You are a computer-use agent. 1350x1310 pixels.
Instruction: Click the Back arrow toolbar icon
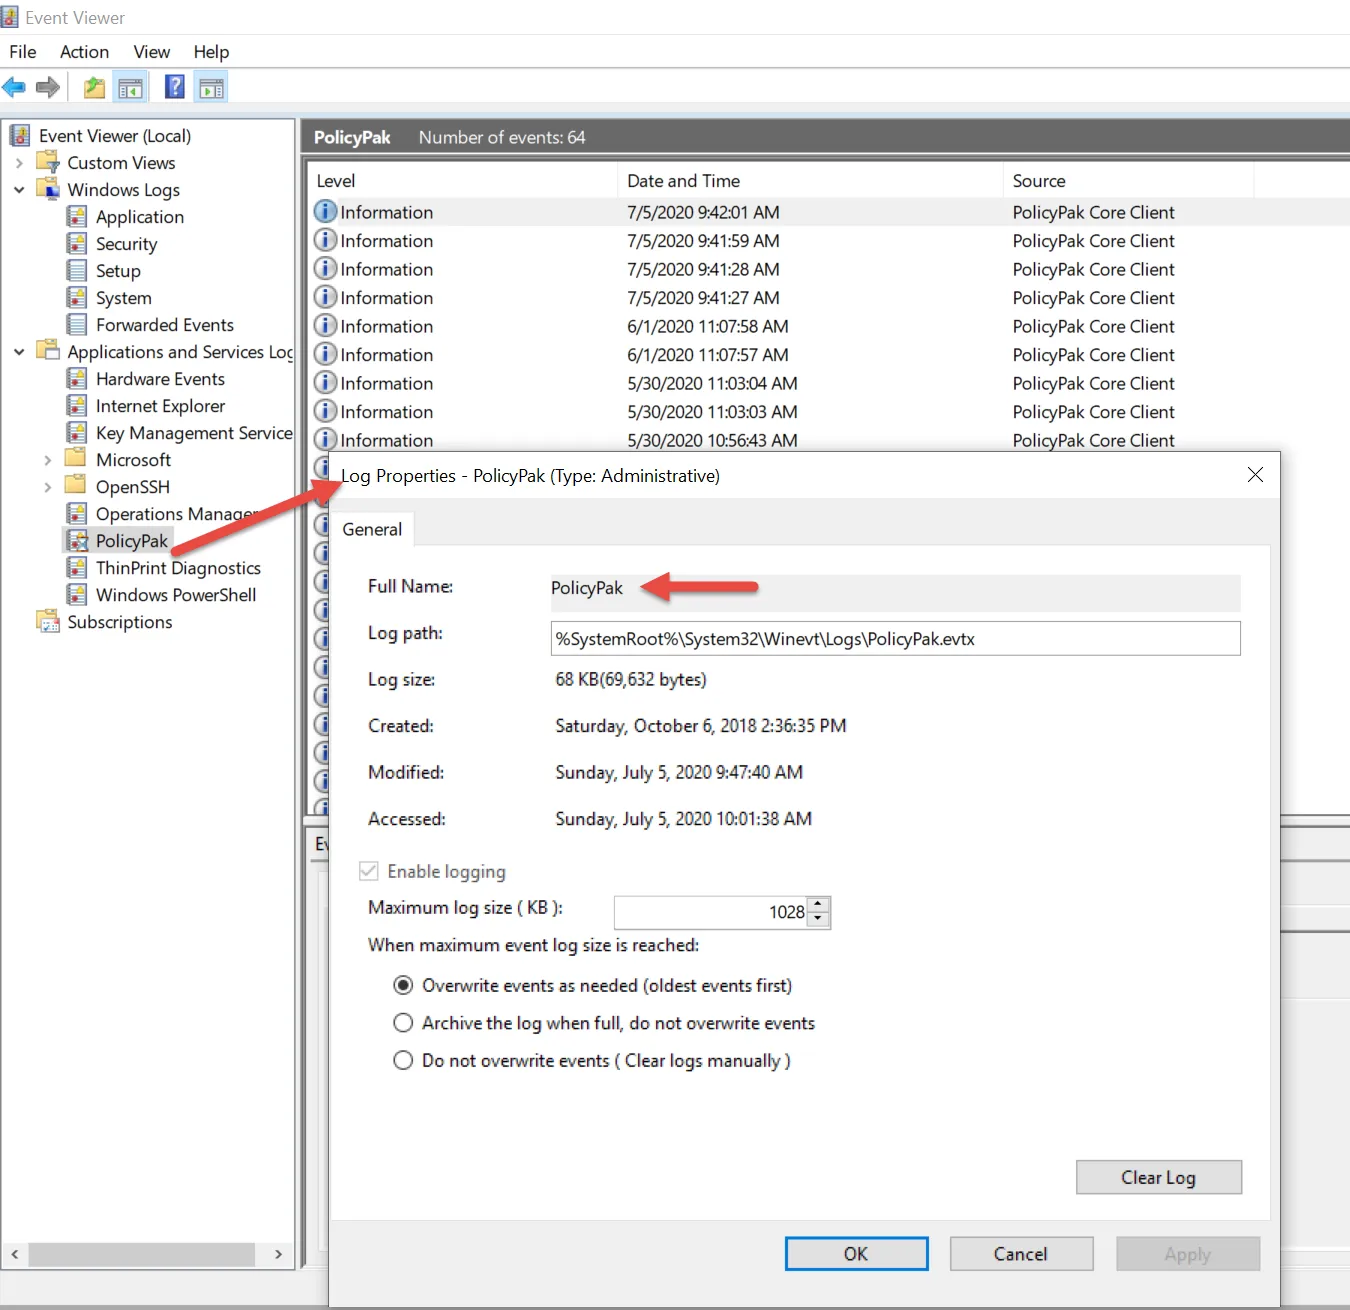tap(14, 88)
